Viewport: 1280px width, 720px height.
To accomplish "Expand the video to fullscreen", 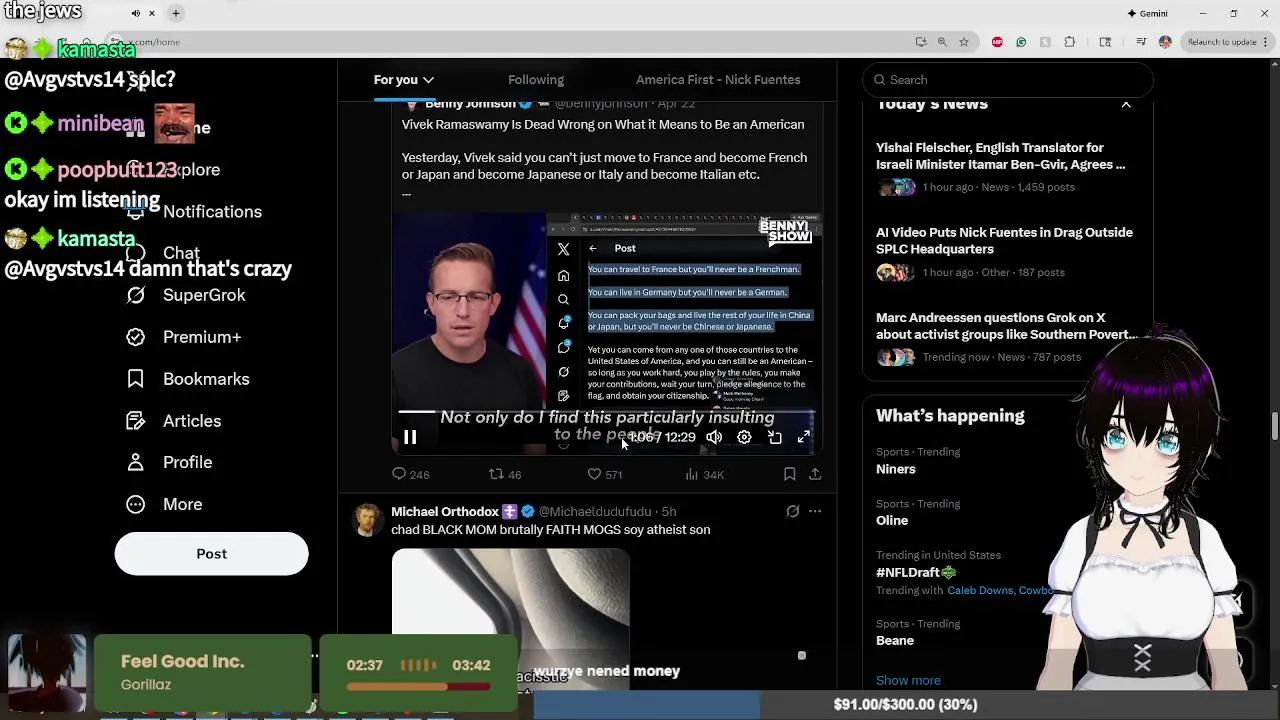I will pos(804,437).
